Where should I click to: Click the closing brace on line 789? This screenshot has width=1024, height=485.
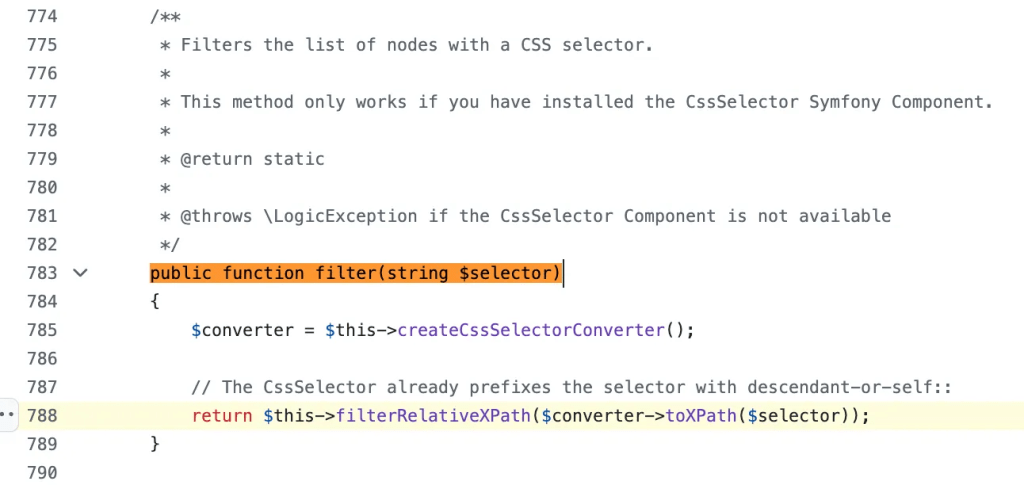pos(155,444)
